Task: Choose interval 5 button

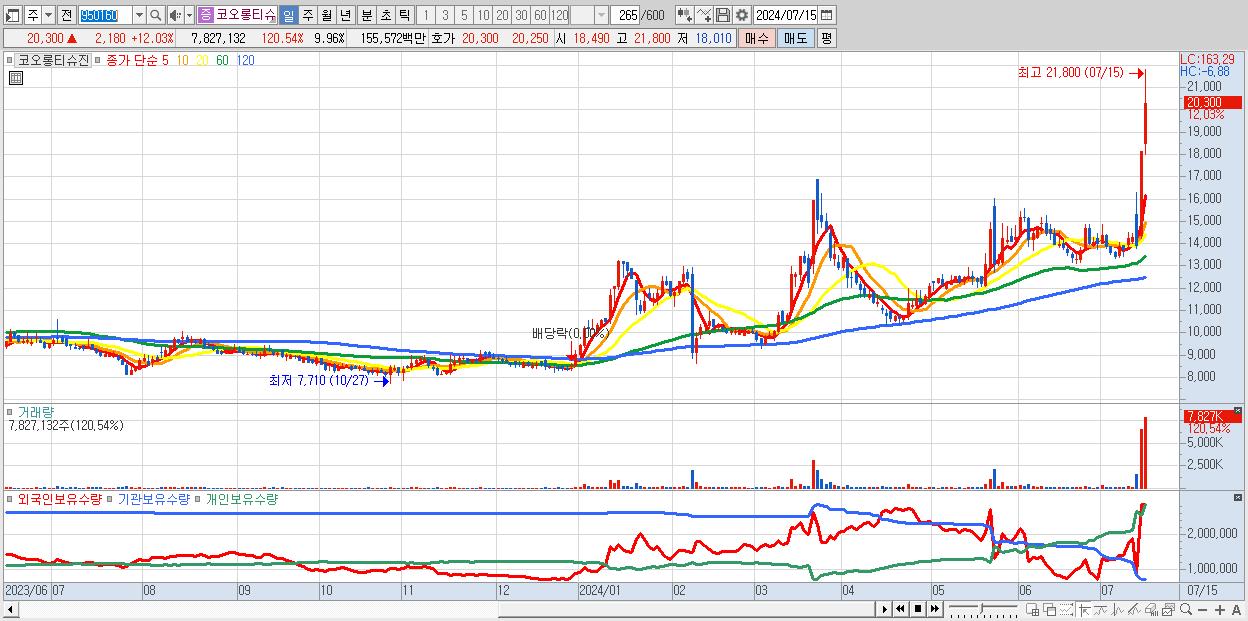Action: click(464, 15)
